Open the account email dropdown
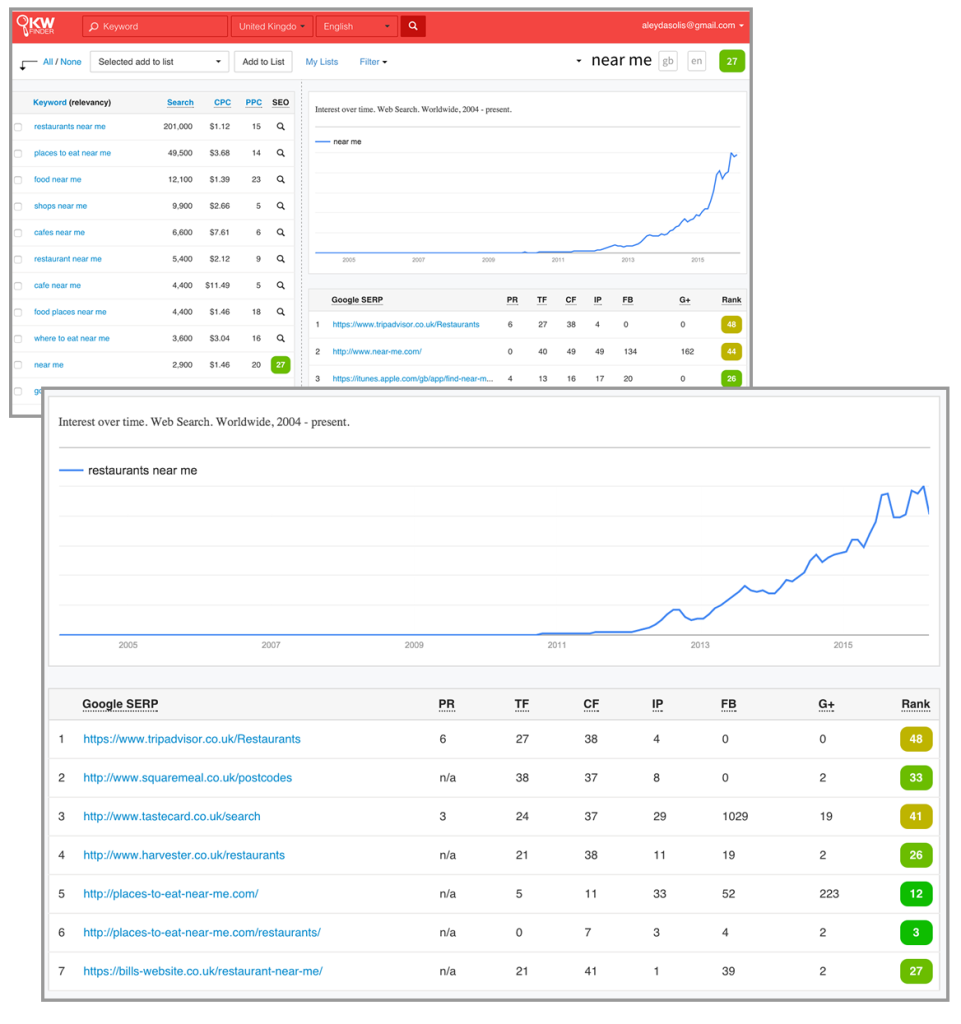Image resolution: width=961 pixels, height=1024 pixels. pos(692,25)
